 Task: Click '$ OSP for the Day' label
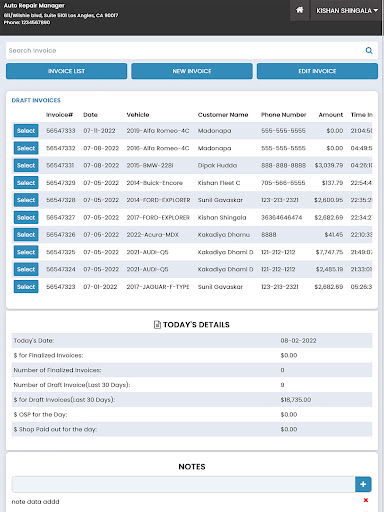(40, 414)
